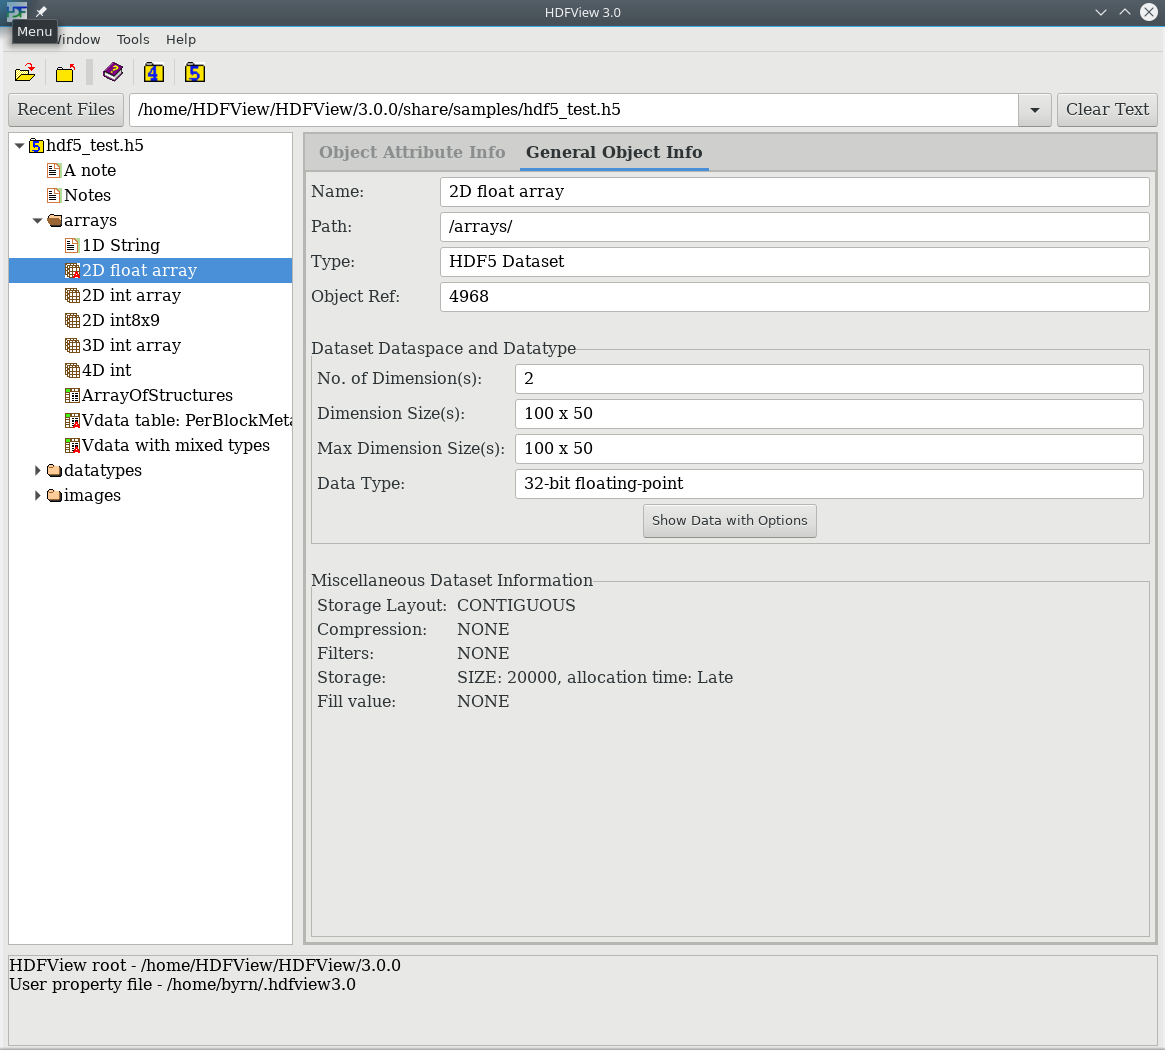The width and height of the screenshot is (1165, 1050).
Task: Select the Notes tree item
Action: [x=88, y=195]
